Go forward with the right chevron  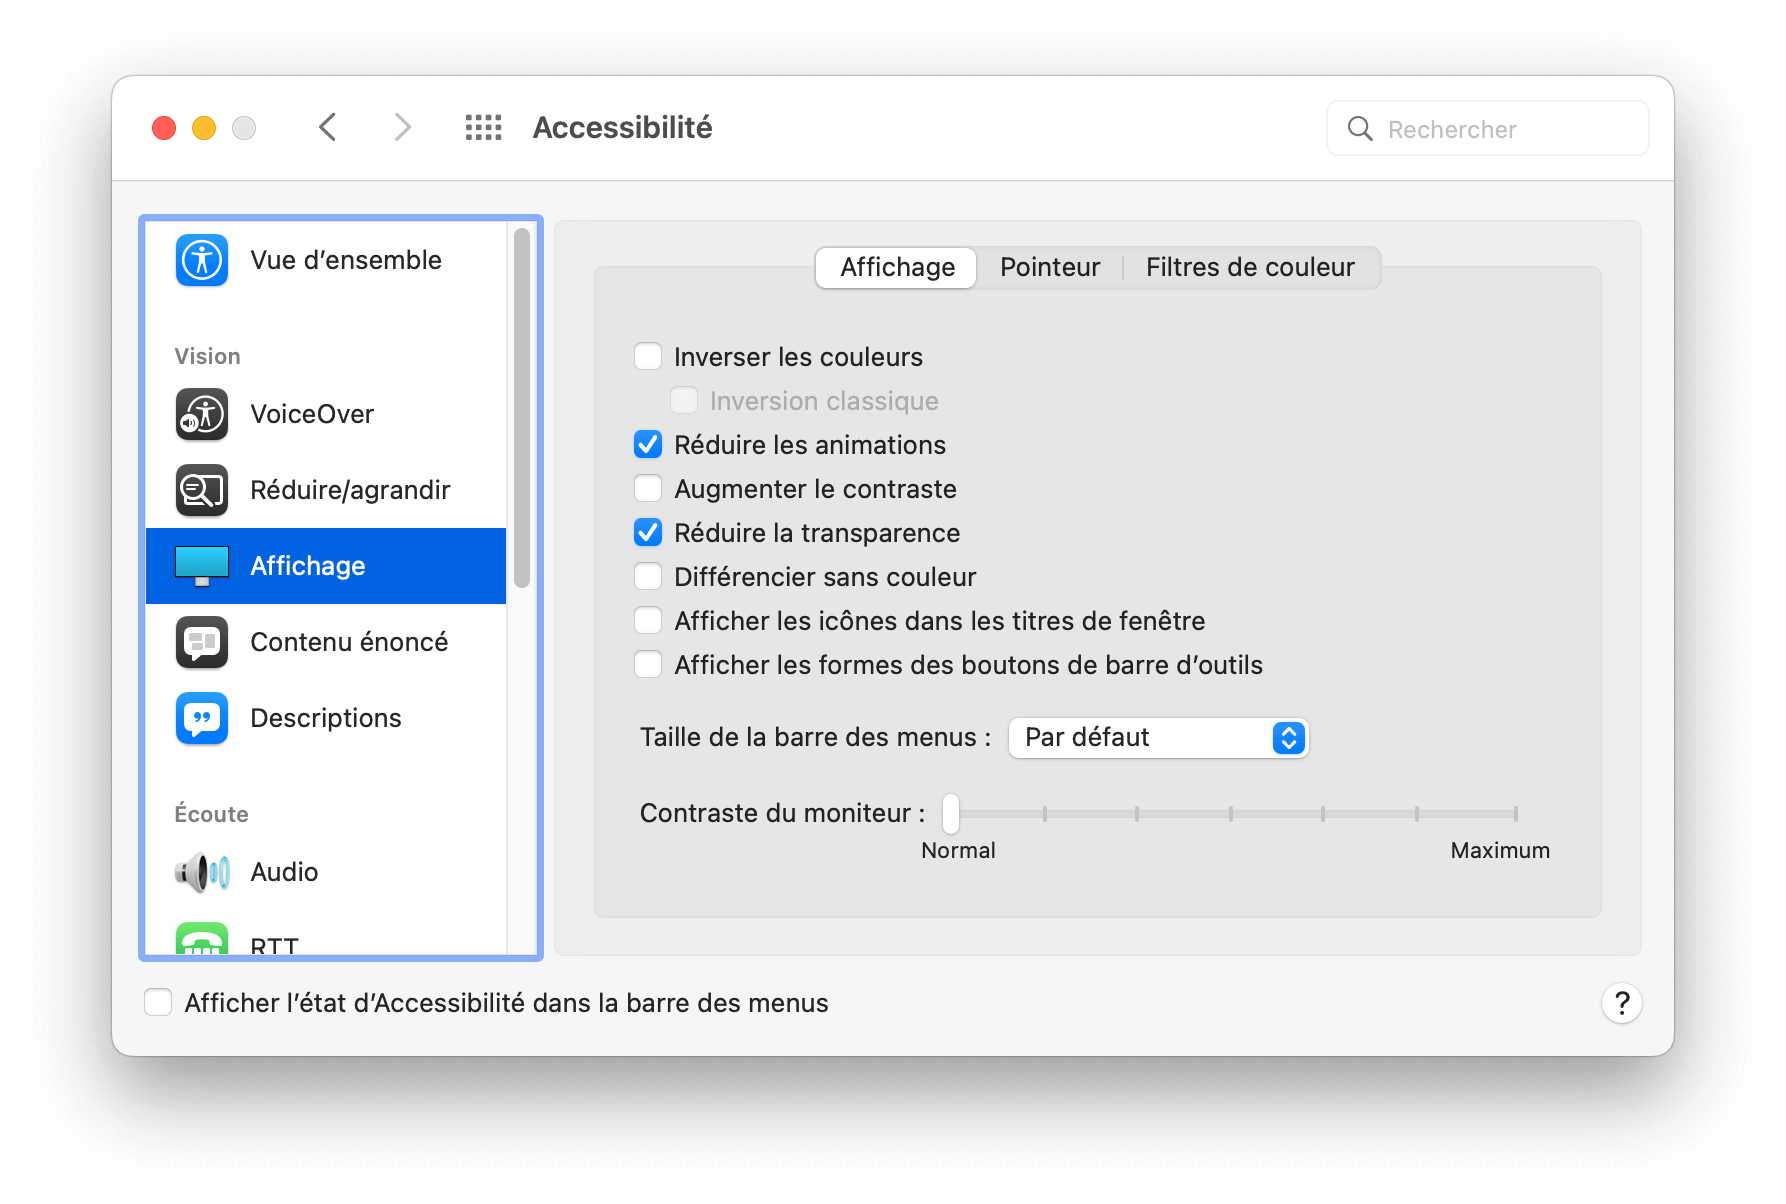pyautogui.click(x=402, y=128)
